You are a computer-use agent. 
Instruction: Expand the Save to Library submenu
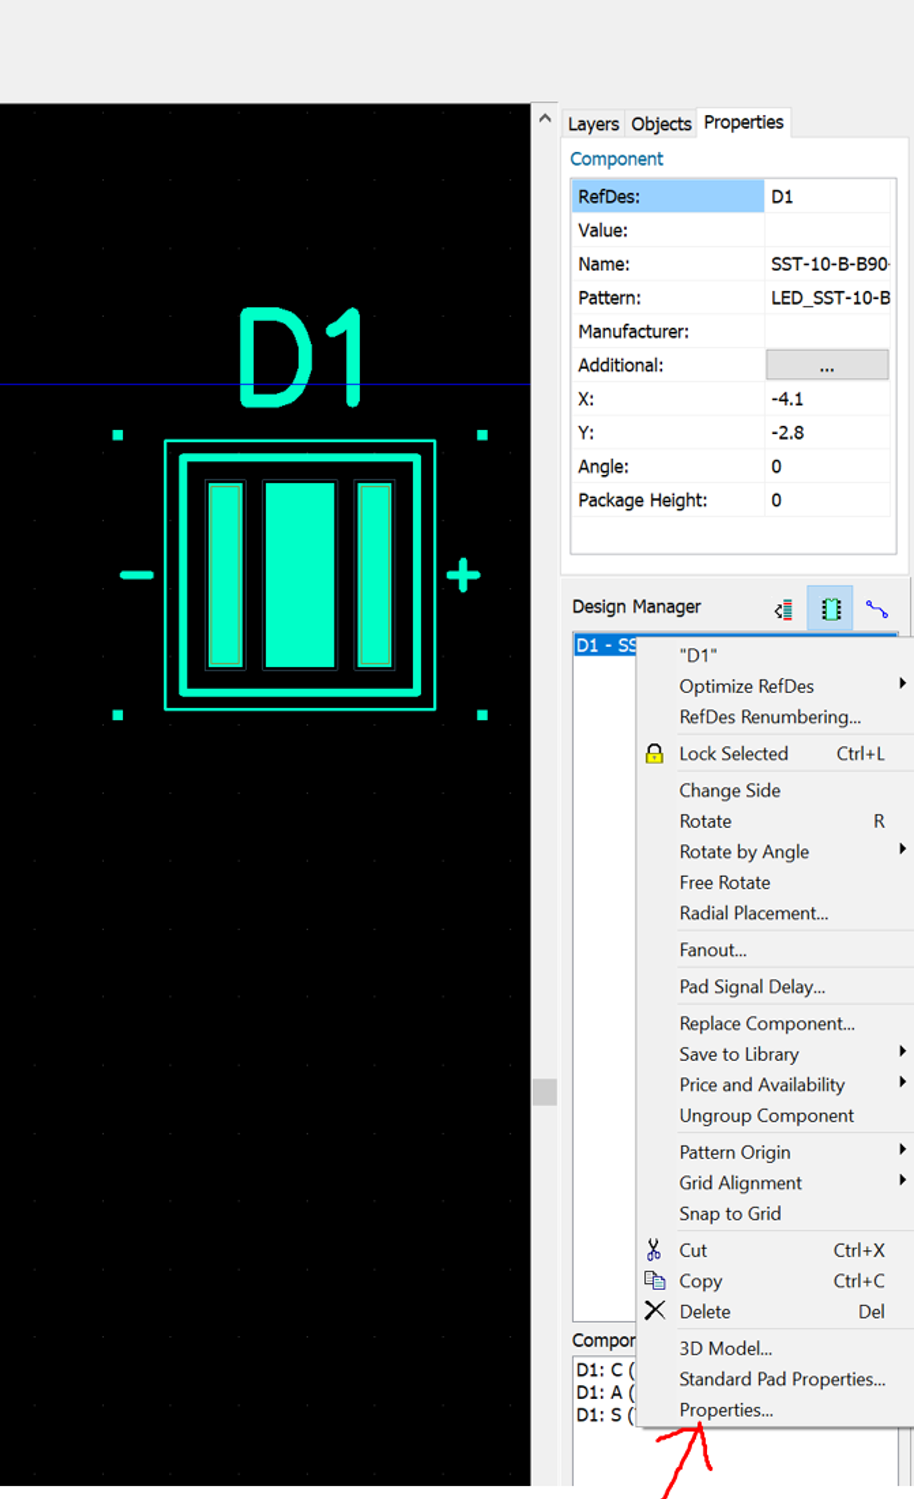(776, 1054)
